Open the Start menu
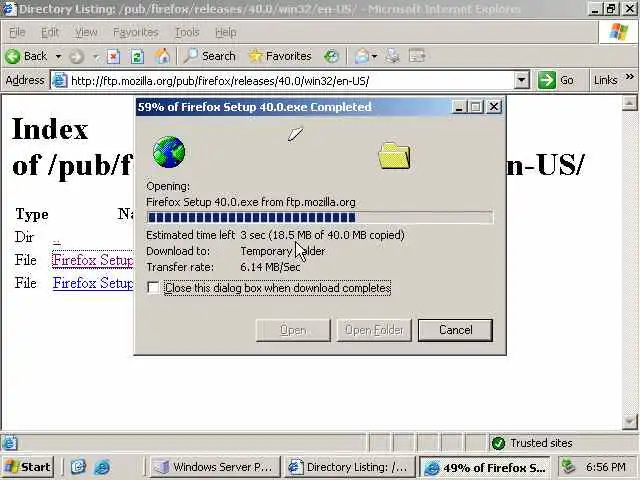The height and width of the screenshot is (480, 640). click(x=28, y=467)
